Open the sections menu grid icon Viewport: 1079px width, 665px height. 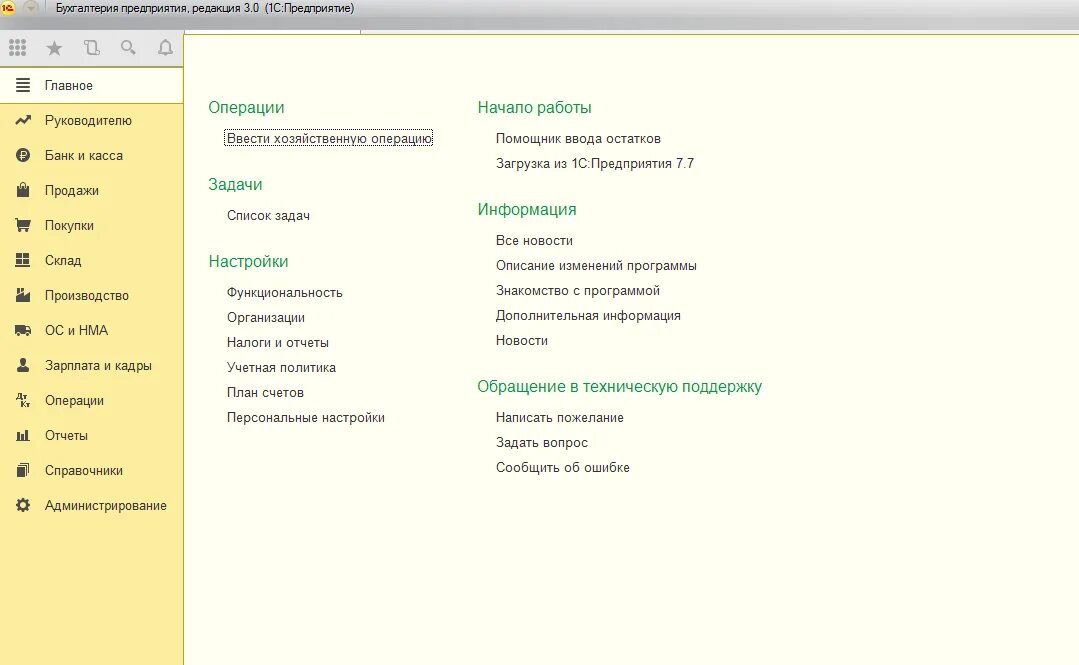click(17, 48)
